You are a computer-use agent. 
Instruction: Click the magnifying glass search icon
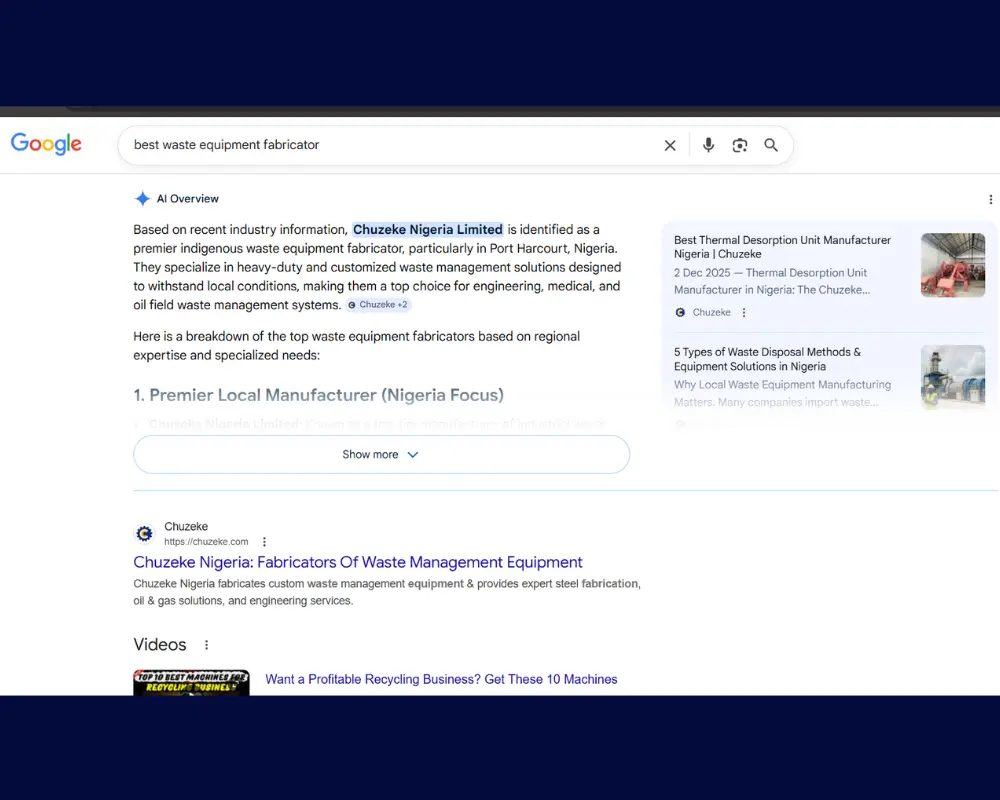click(x=771, y=145)
